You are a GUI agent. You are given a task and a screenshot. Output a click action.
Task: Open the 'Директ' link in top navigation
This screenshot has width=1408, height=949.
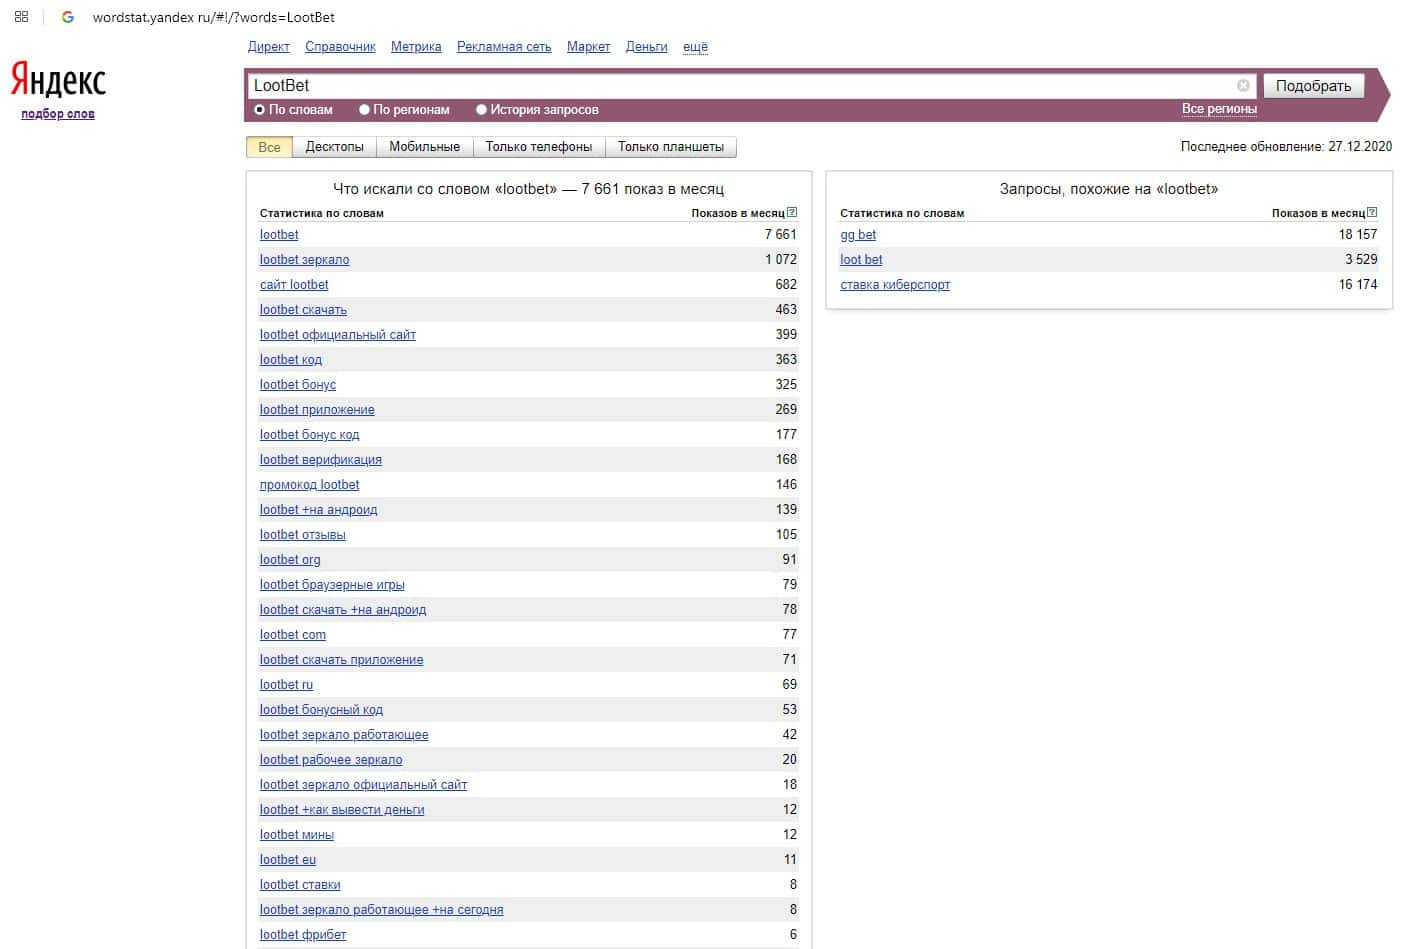point(268,47)
